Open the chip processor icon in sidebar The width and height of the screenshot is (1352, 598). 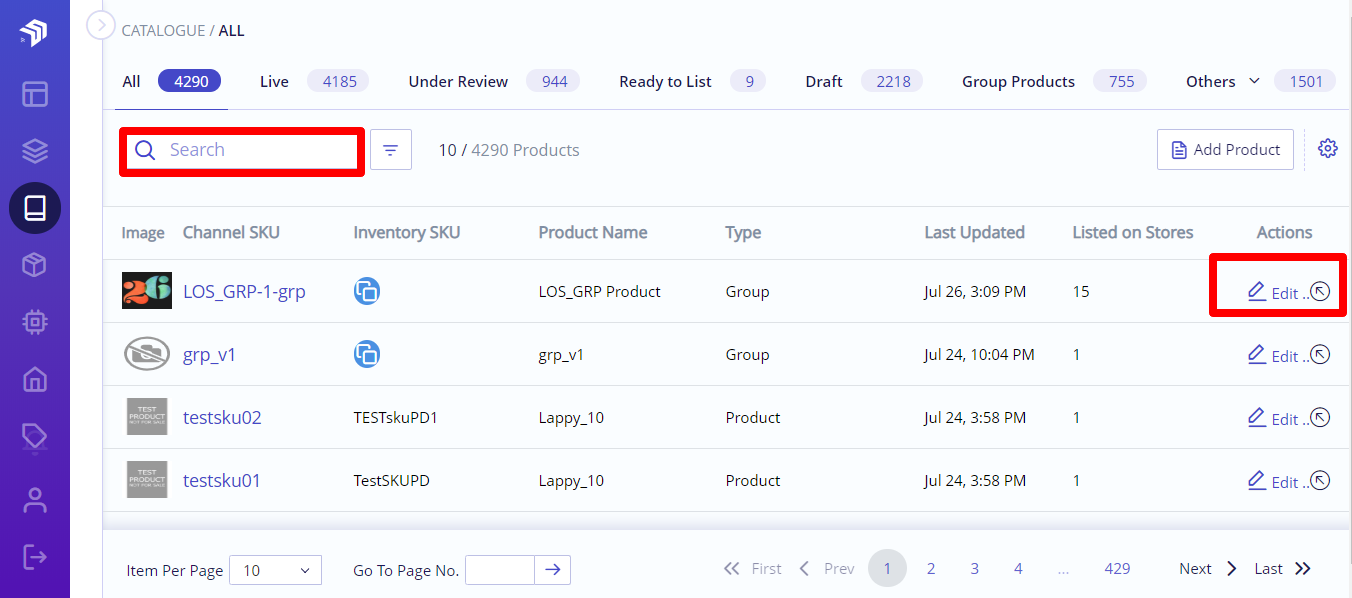pos(35,322)
